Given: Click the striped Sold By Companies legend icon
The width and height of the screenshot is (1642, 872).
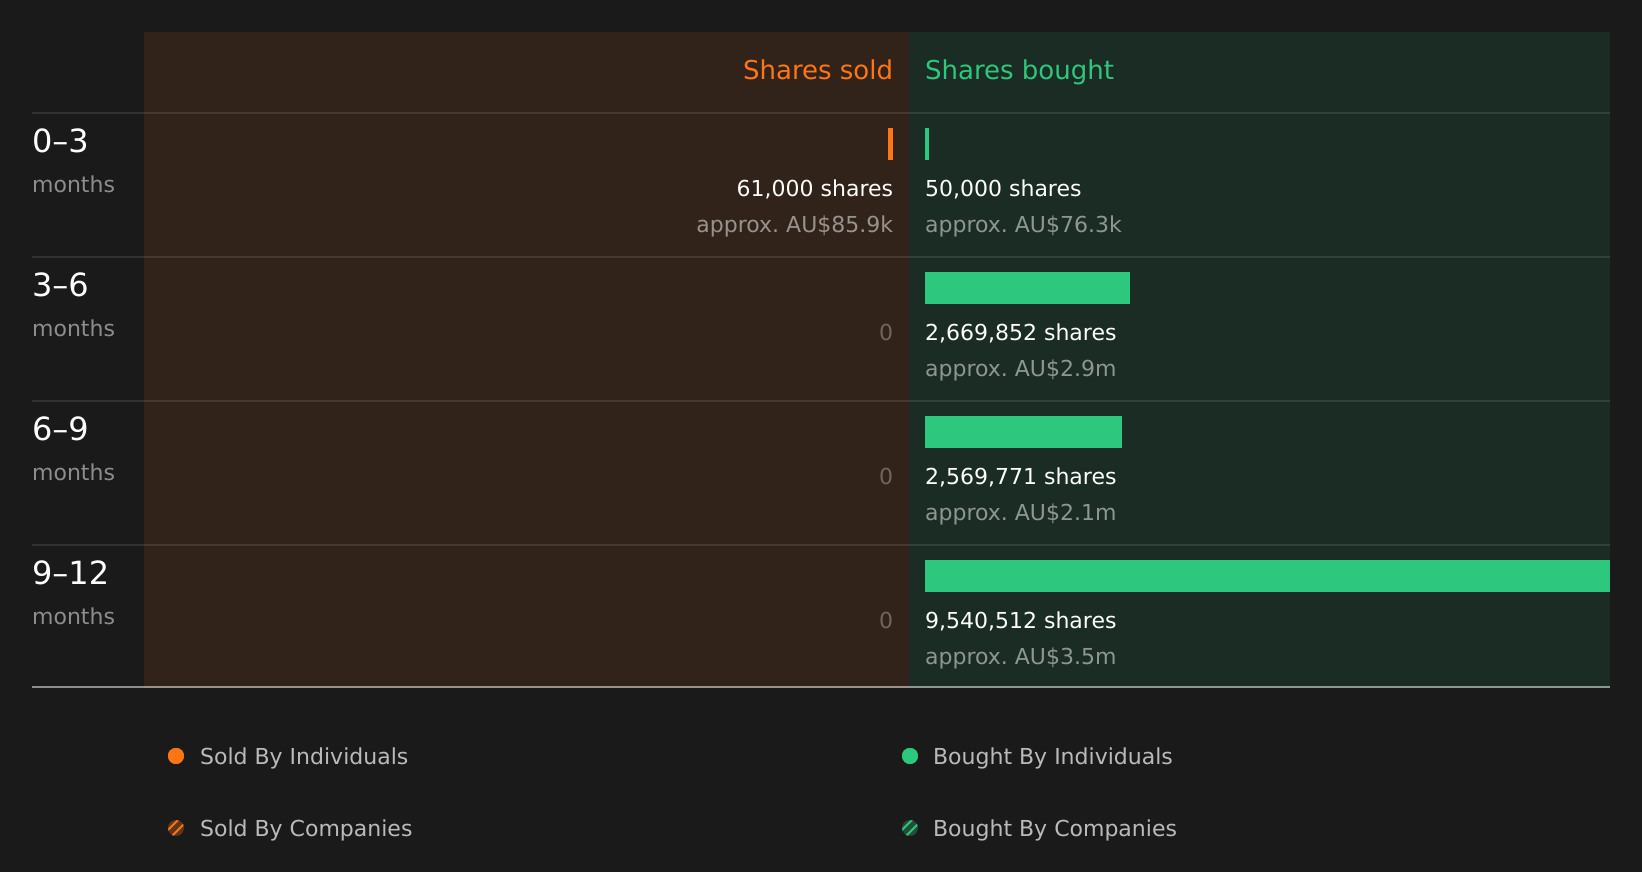Looking at the screenshot, I should coord(176,828).
